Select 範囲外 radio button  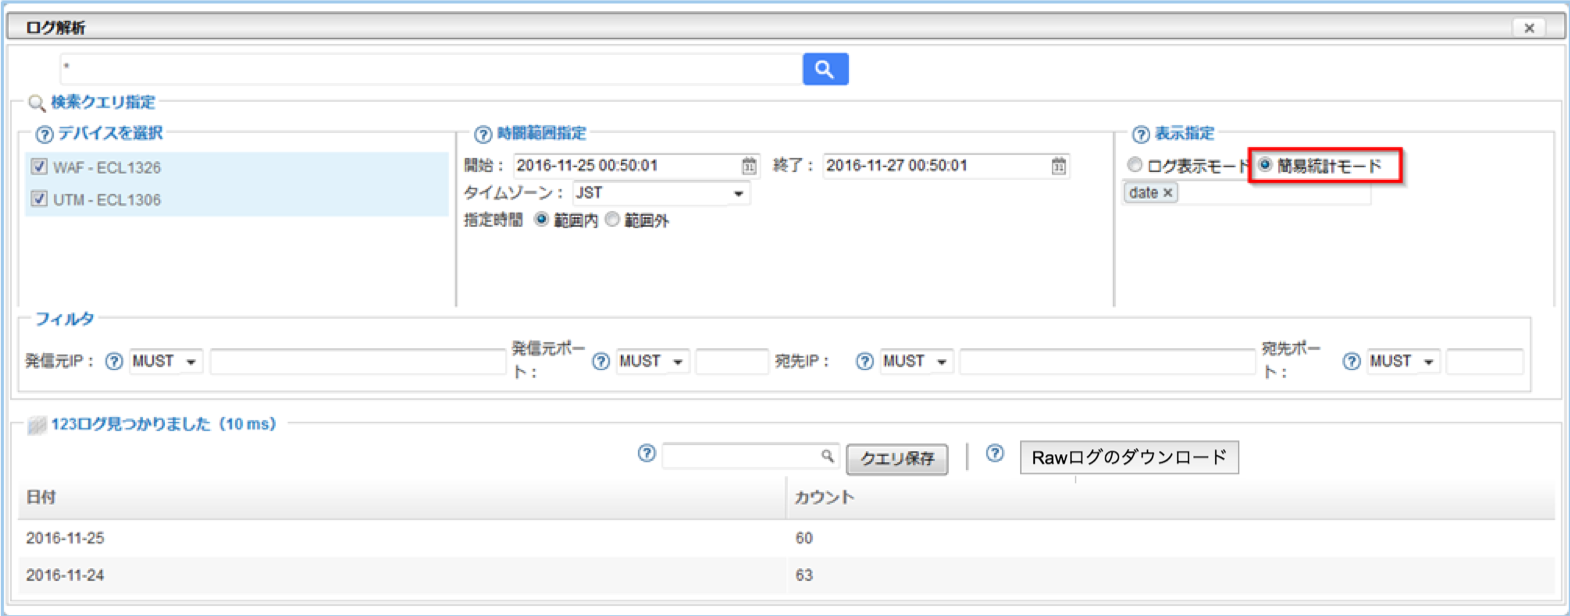[x=612, y=220]
